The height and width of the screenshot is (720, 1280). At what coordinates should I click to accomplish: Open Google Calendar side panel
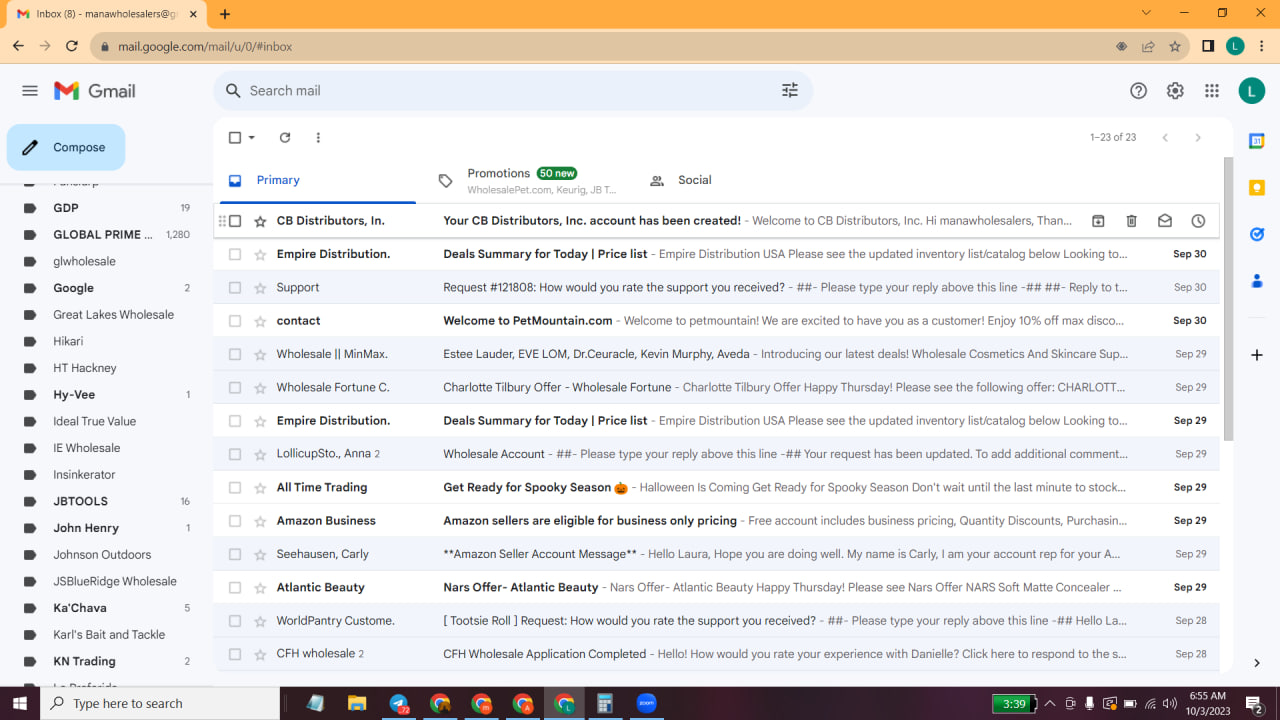click(x=1257, y=141)
